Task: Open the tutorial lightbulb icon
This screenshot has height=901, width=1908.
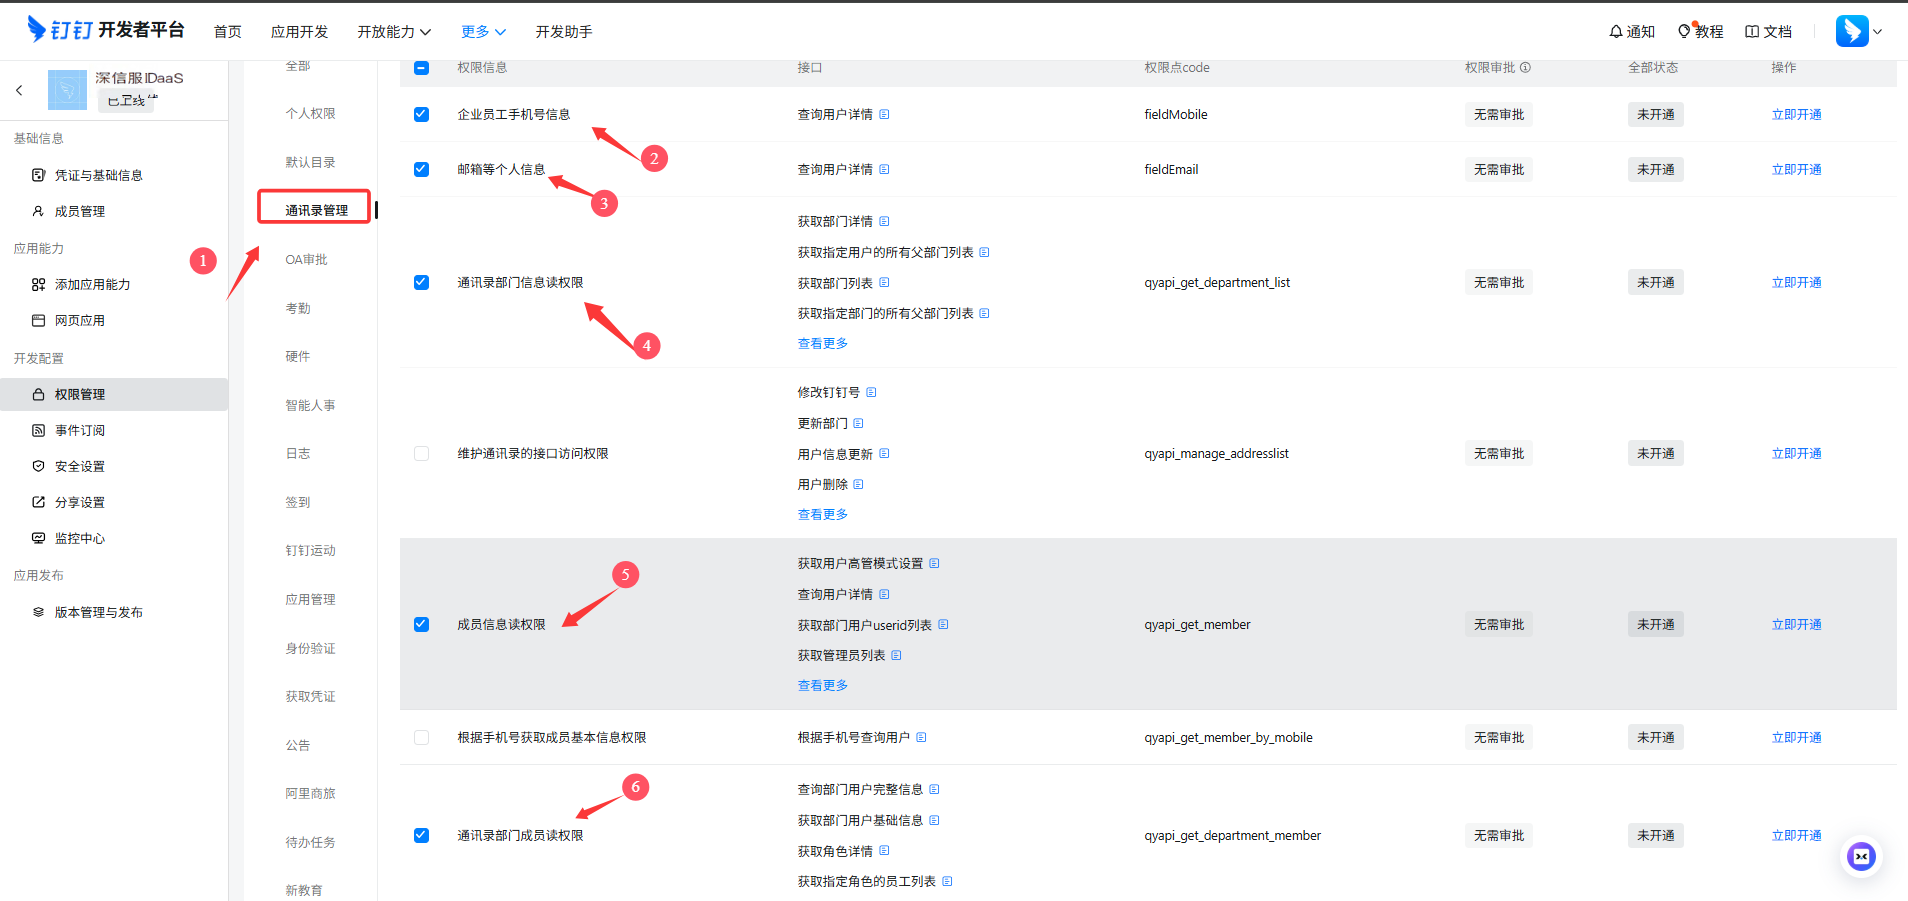Action: (x=1684, y=32)
